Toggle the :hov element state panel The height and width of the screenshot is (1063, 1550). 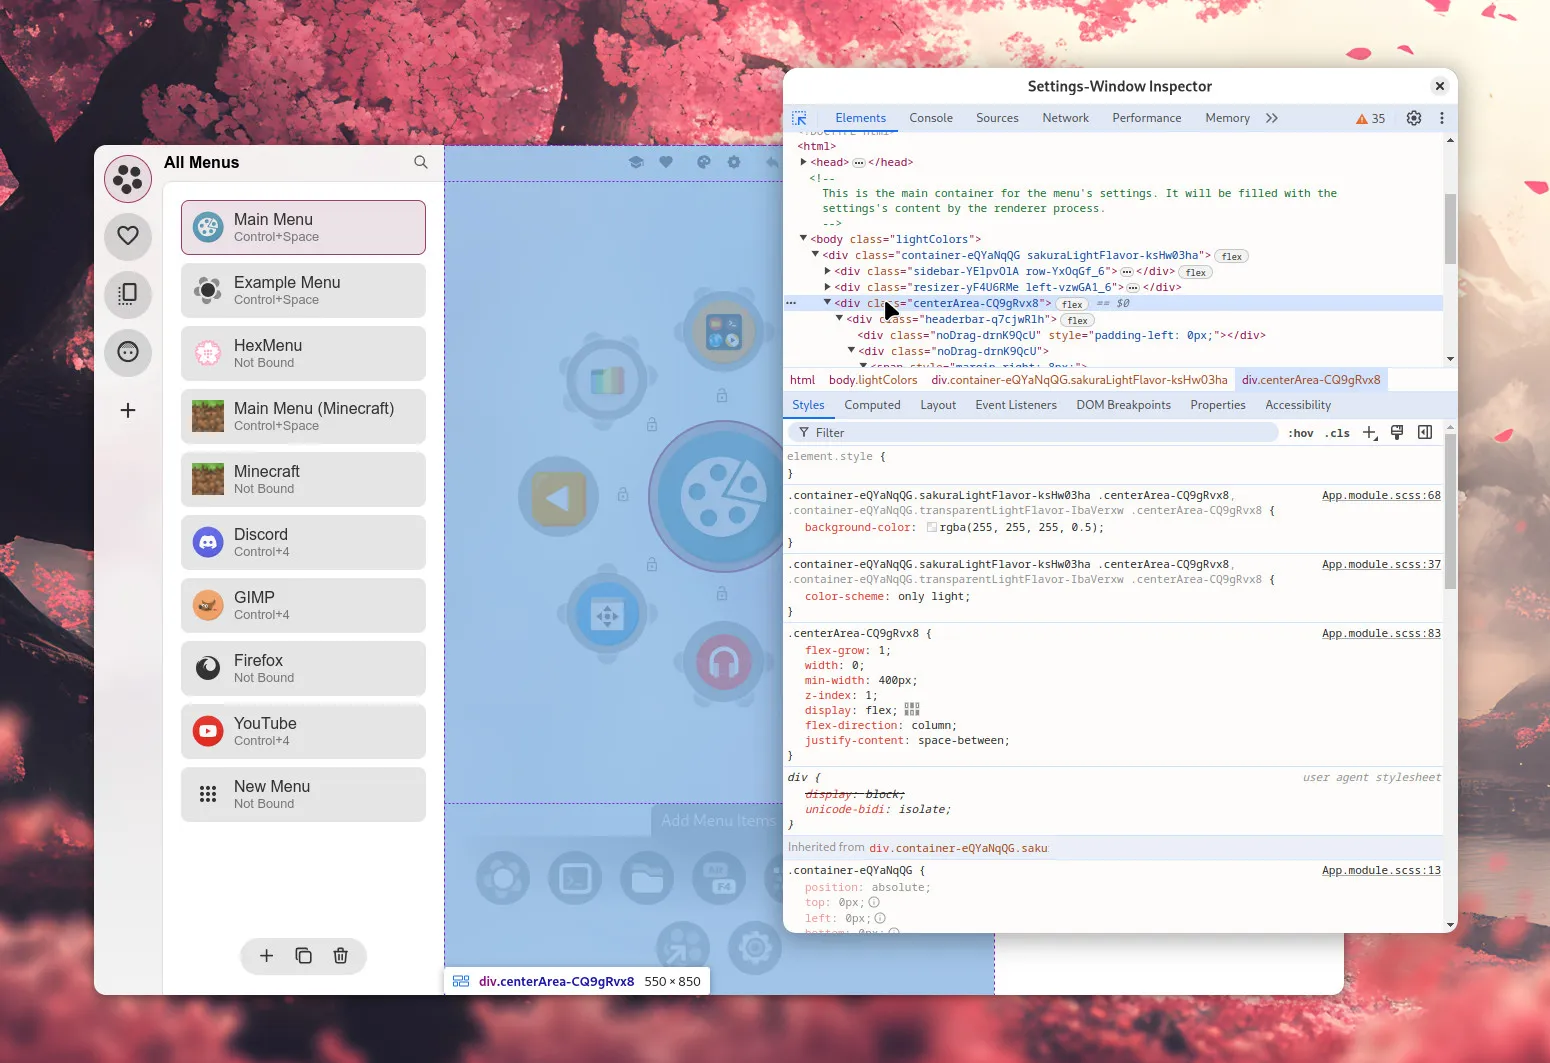coord(1300,433)
